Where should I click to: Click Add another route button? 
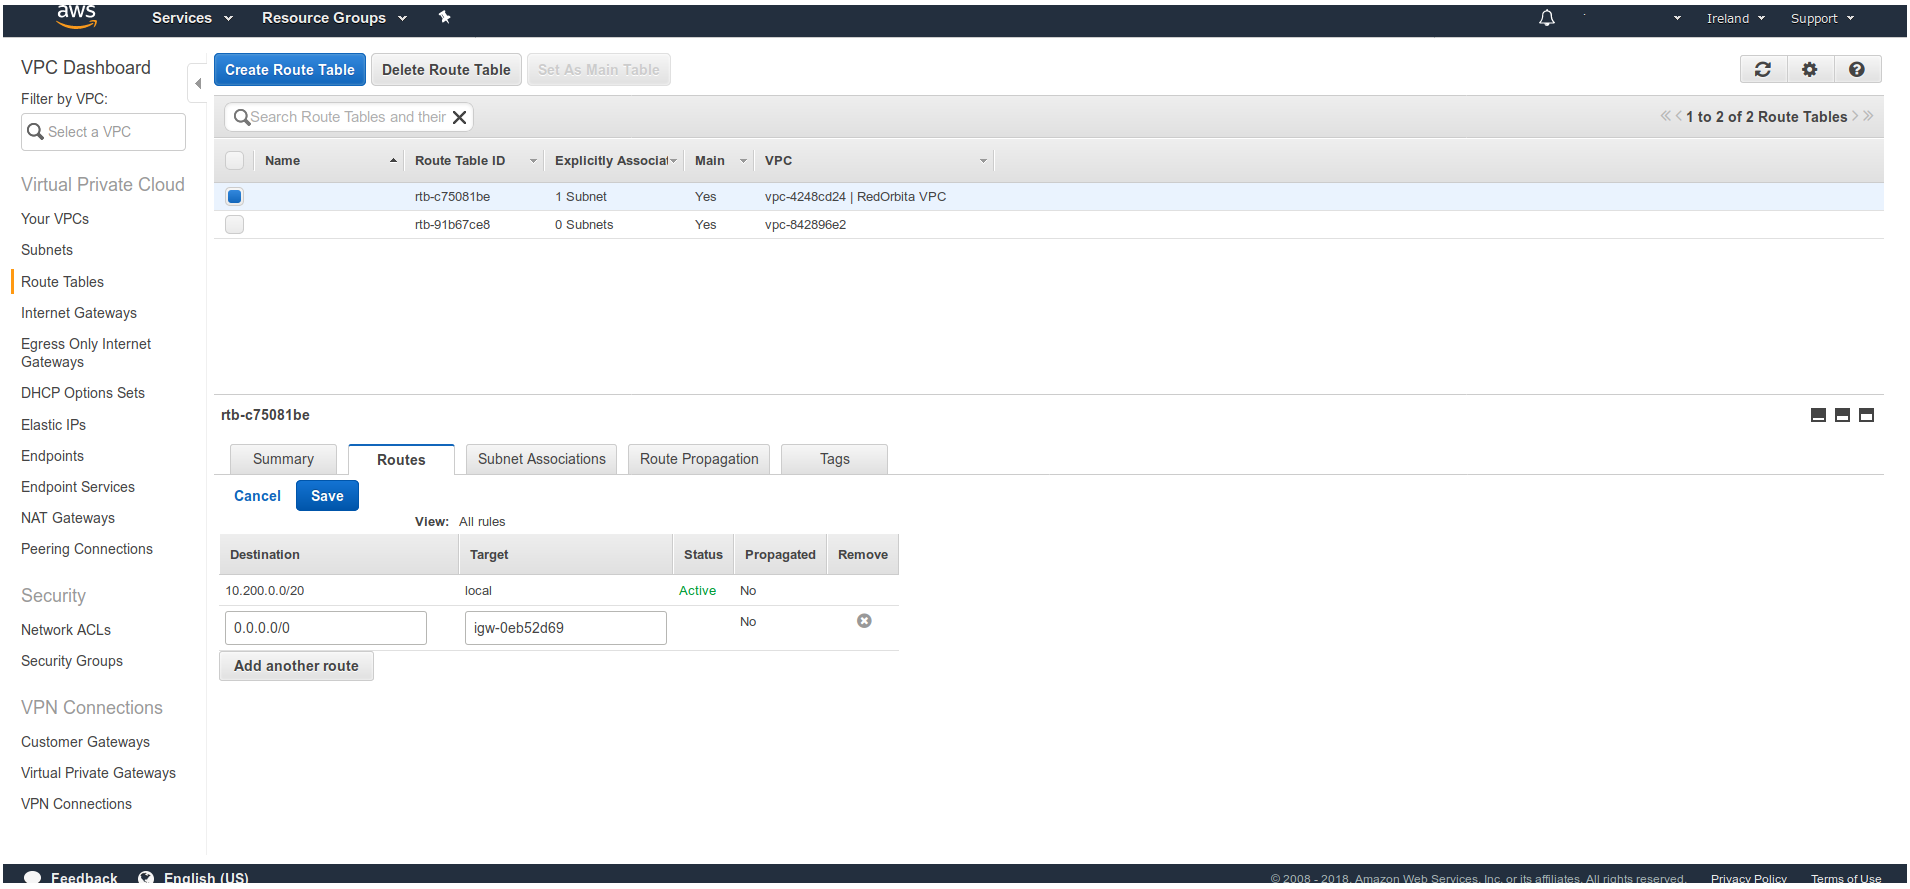[x=296, y=666]
